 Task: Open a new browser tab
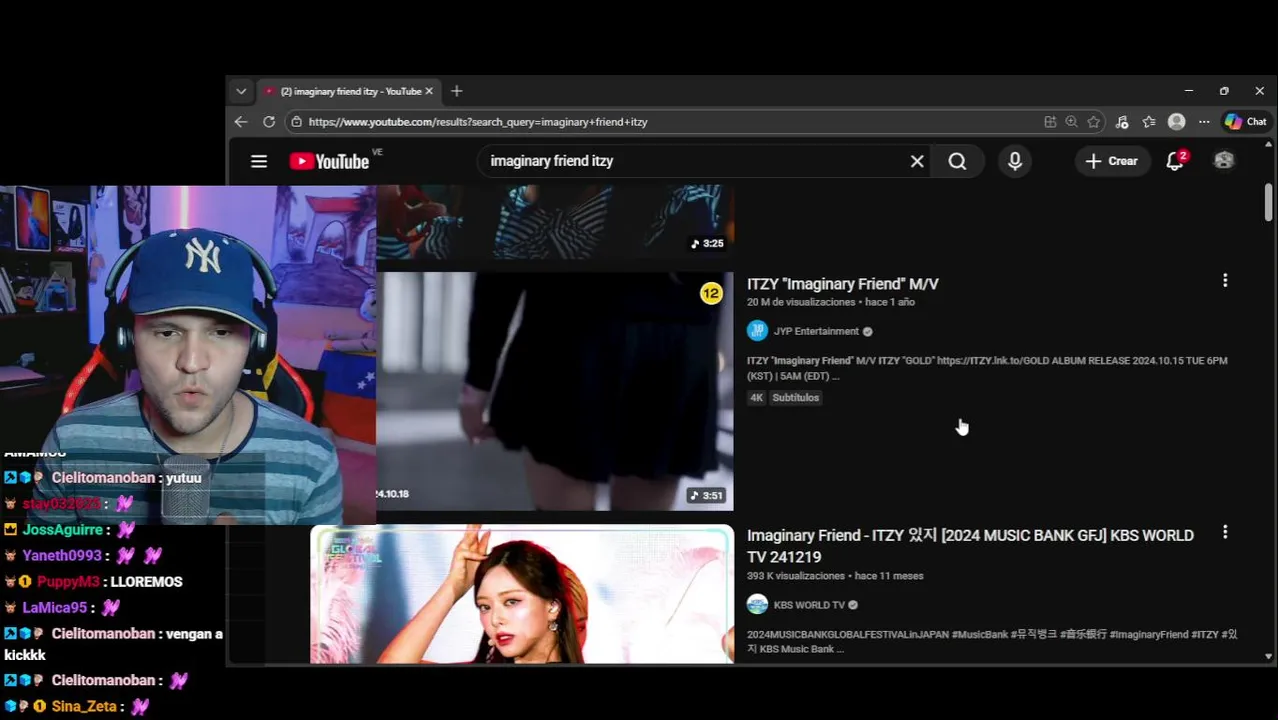[456, 91]
